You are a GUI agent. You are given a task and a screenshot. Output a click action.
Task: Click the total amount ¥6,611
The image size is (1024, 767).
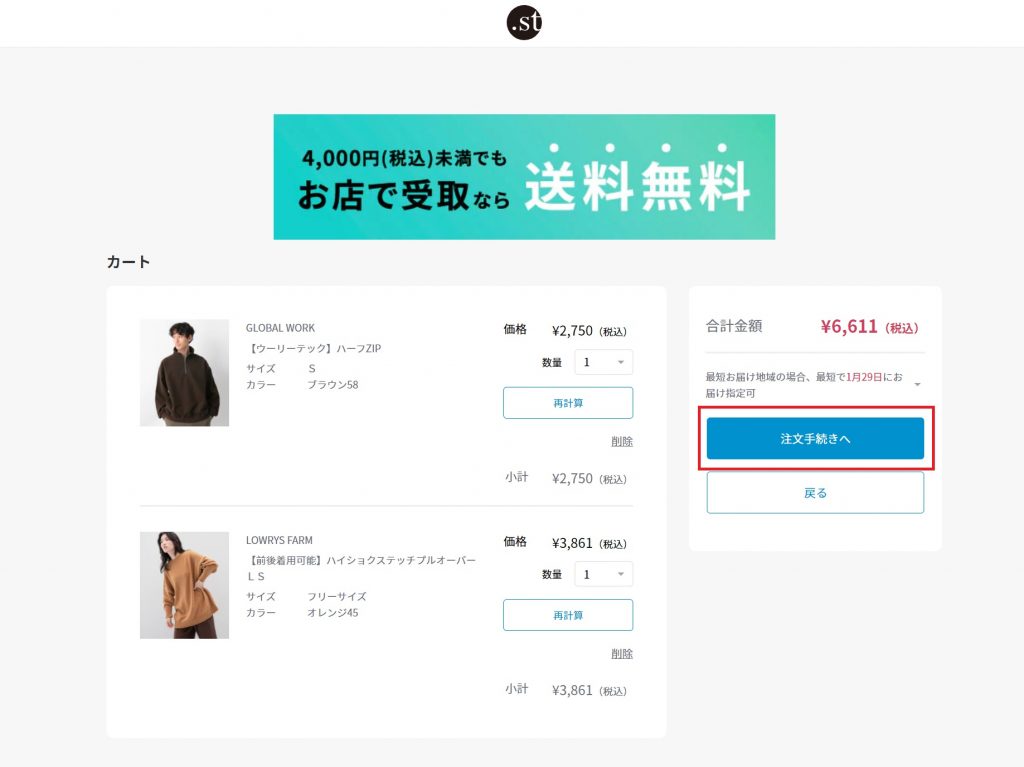849,327
